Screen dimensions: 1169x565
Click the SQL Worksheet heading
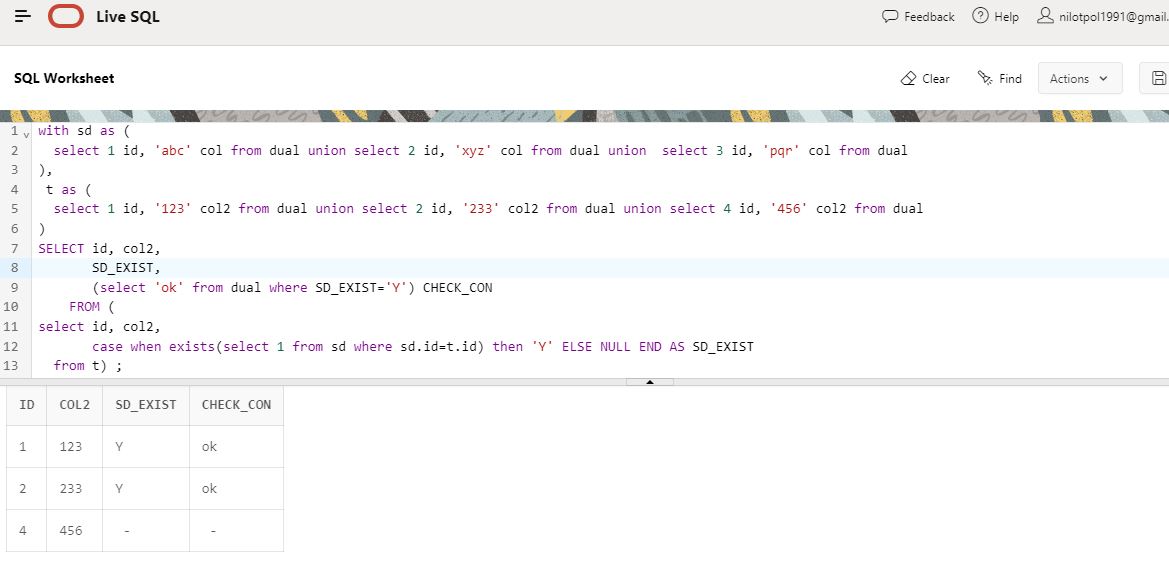click(x=64, y=78)
